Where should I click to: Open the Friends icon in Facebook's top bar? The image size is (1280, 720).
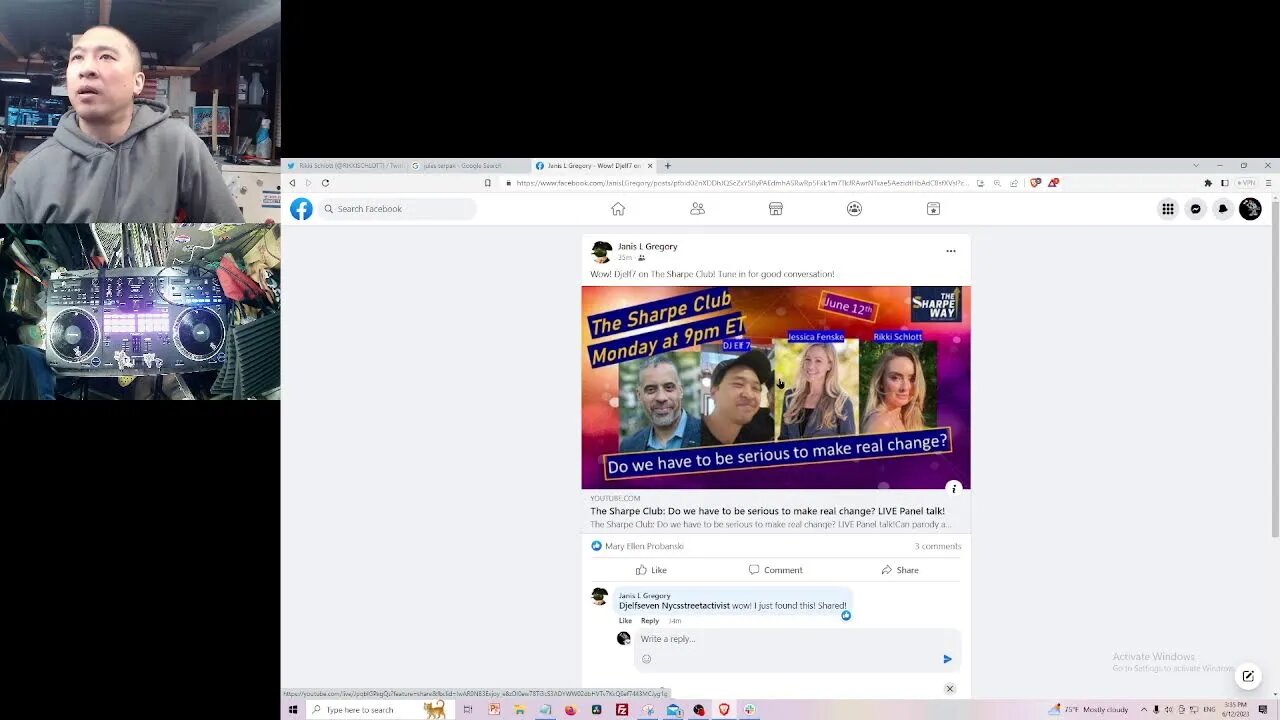pos(697,209)
